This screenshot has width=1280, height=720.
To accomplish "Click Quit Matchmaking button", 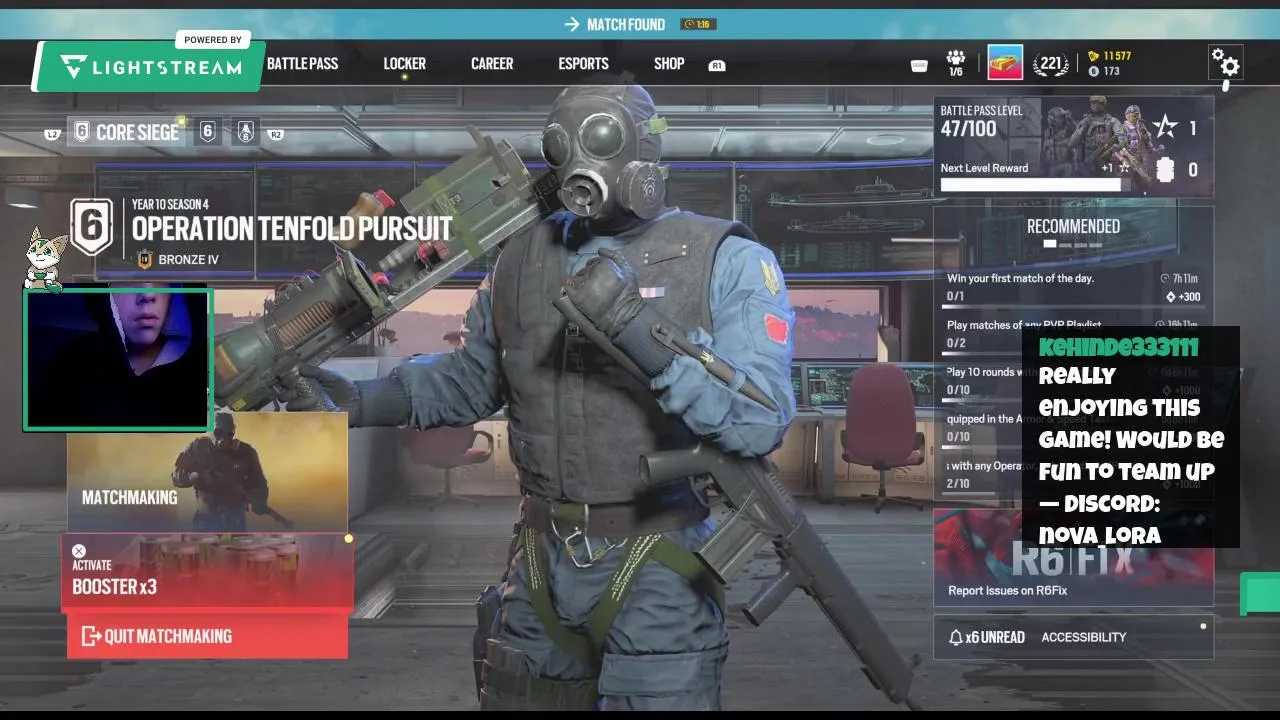I will (207, 636).
